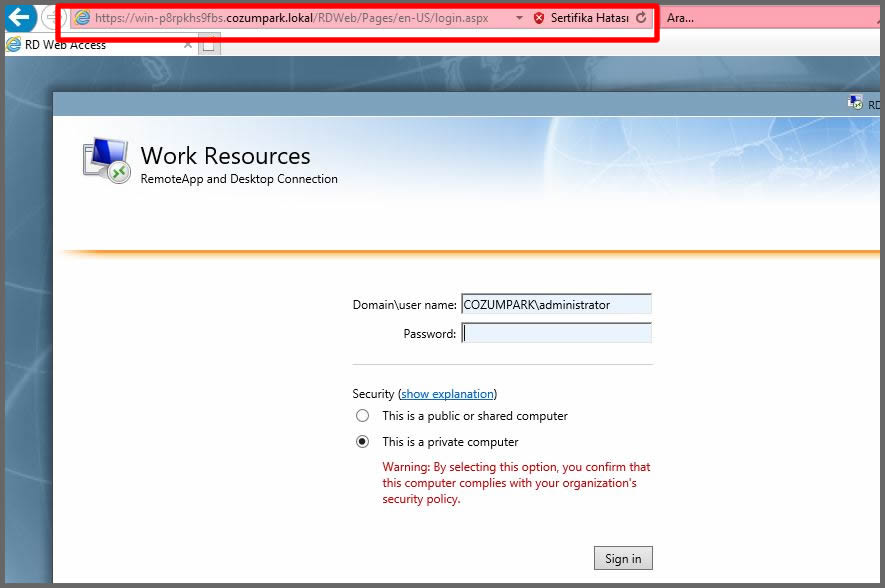This screenshot has height=588, width=885.
Task: Open a new blank tab
Action: click(209, 45)
